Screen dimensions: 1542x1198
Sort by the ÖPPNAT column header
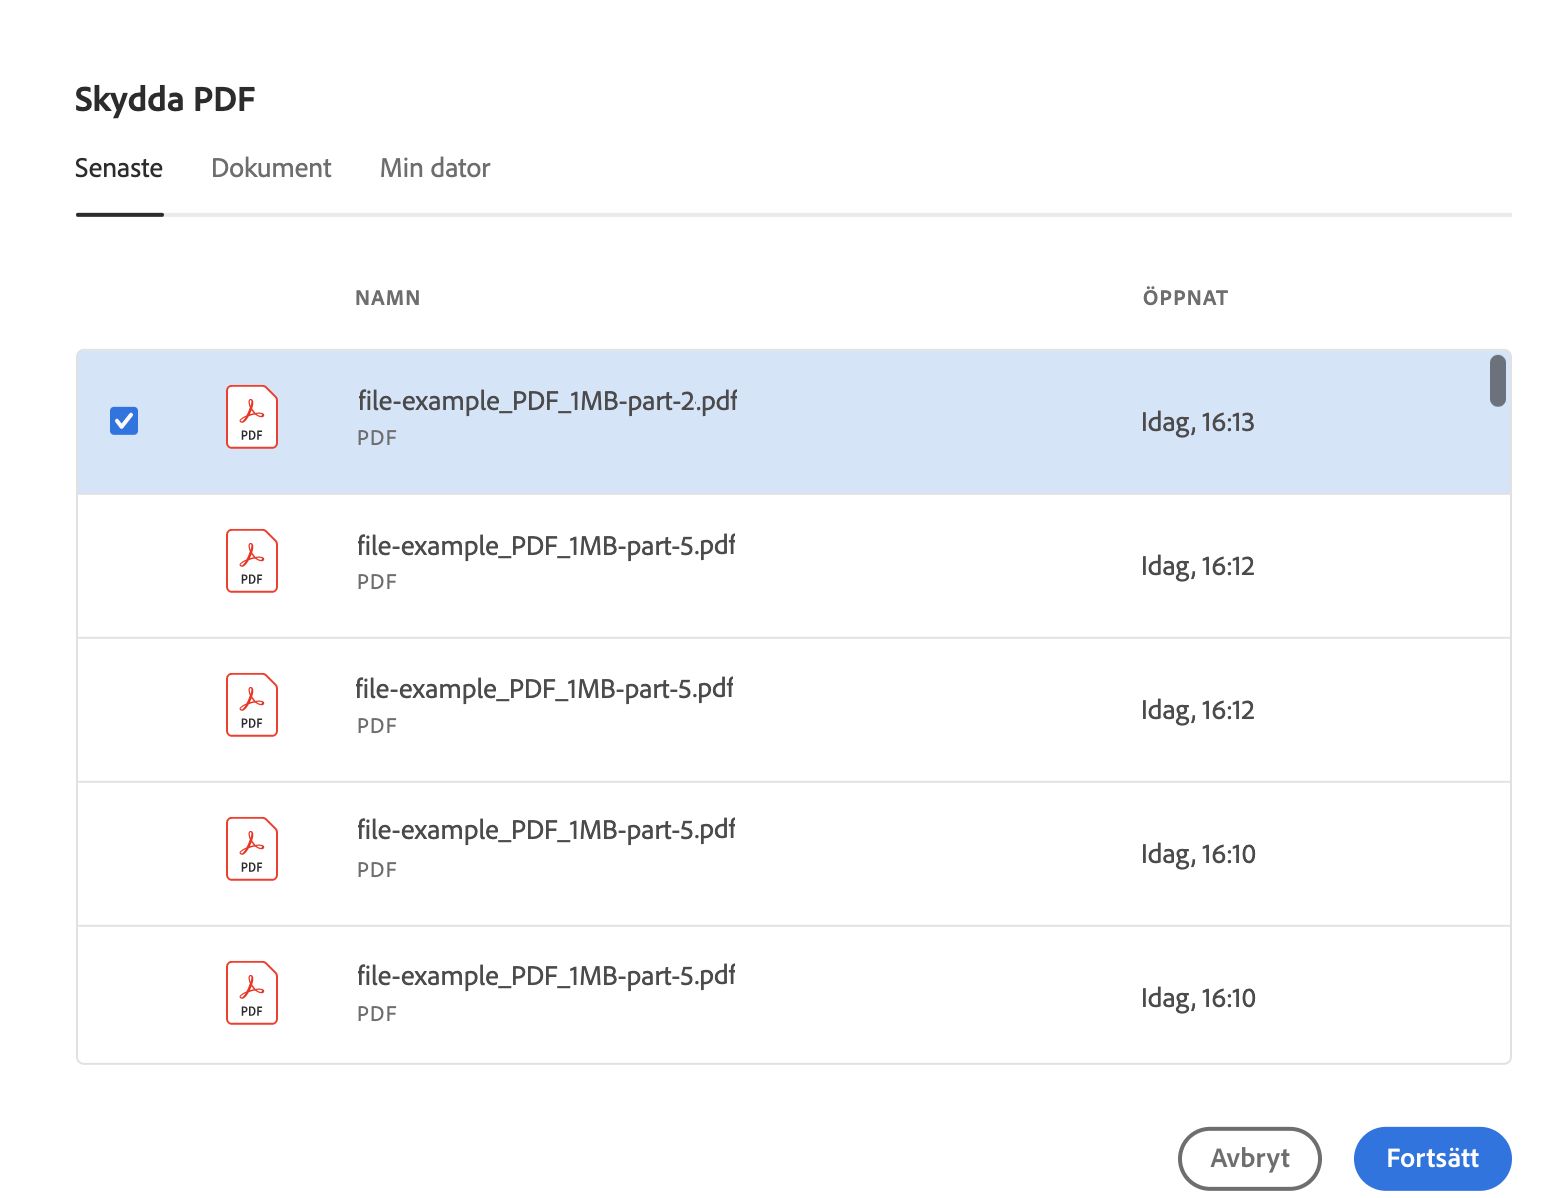coord(1186,298)
